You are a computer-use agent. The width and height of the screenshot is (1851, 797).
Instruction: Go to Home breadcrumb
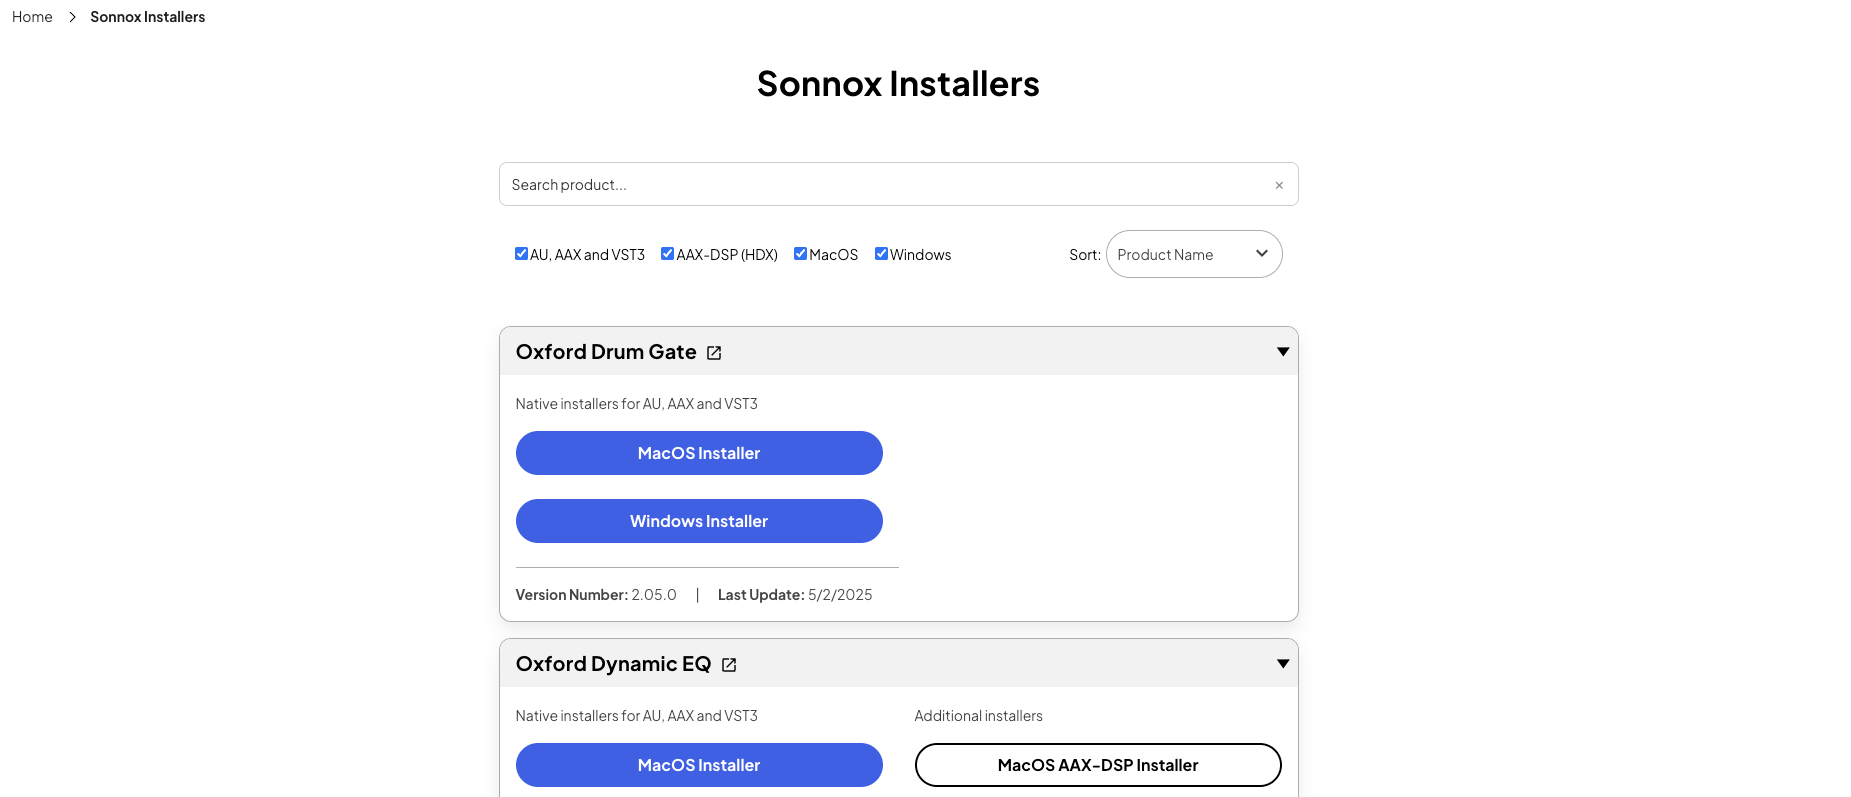pos(32,17)
